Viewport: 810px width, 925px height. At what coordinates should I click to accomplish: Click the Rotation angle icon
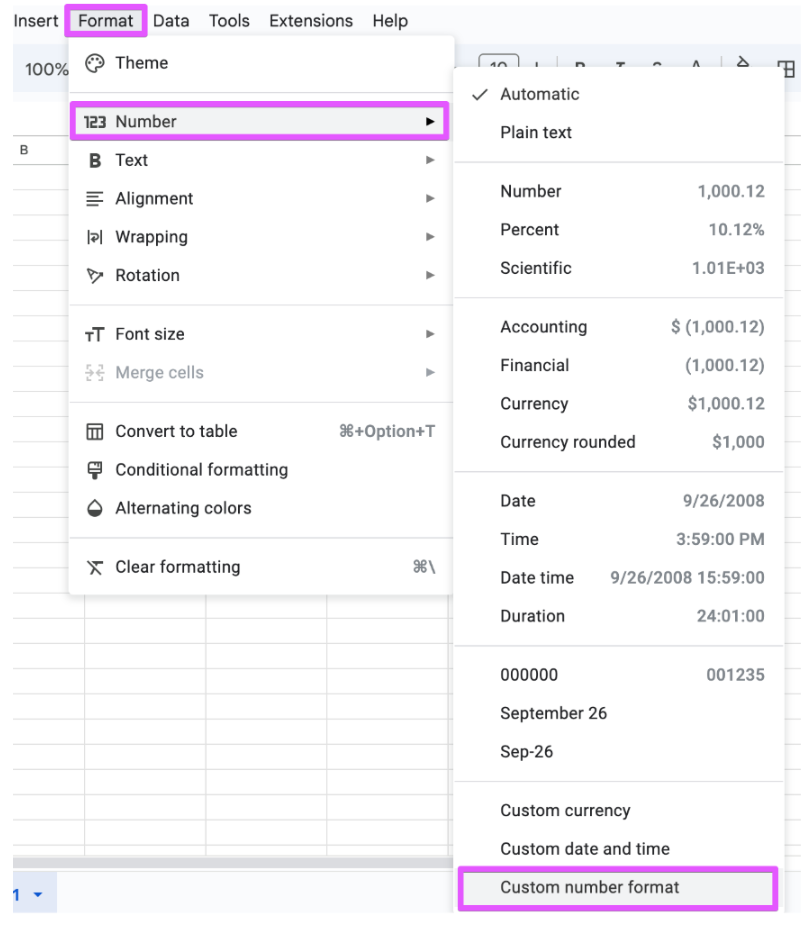click(x=95, y=276)
